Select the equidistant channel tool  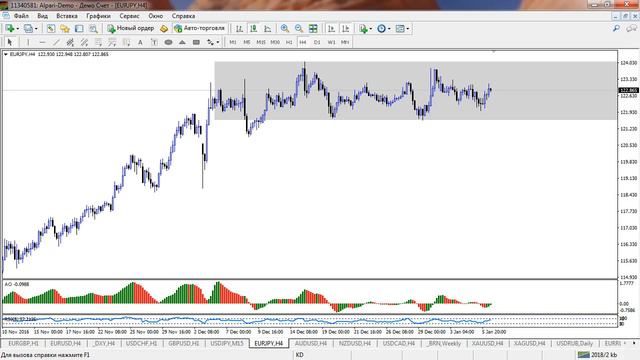click(x=70, y=42)
